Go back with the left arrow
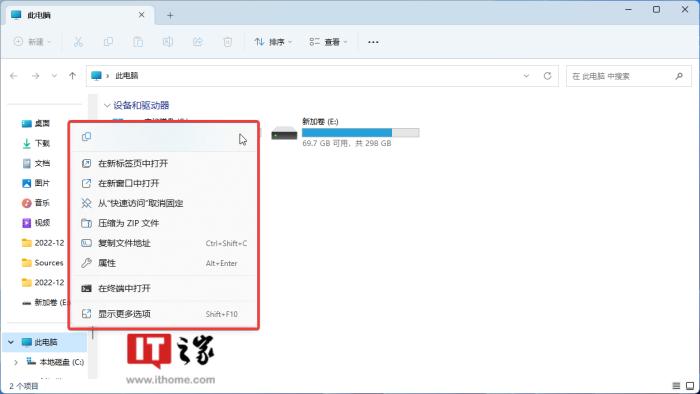 (x=14, y=76)
